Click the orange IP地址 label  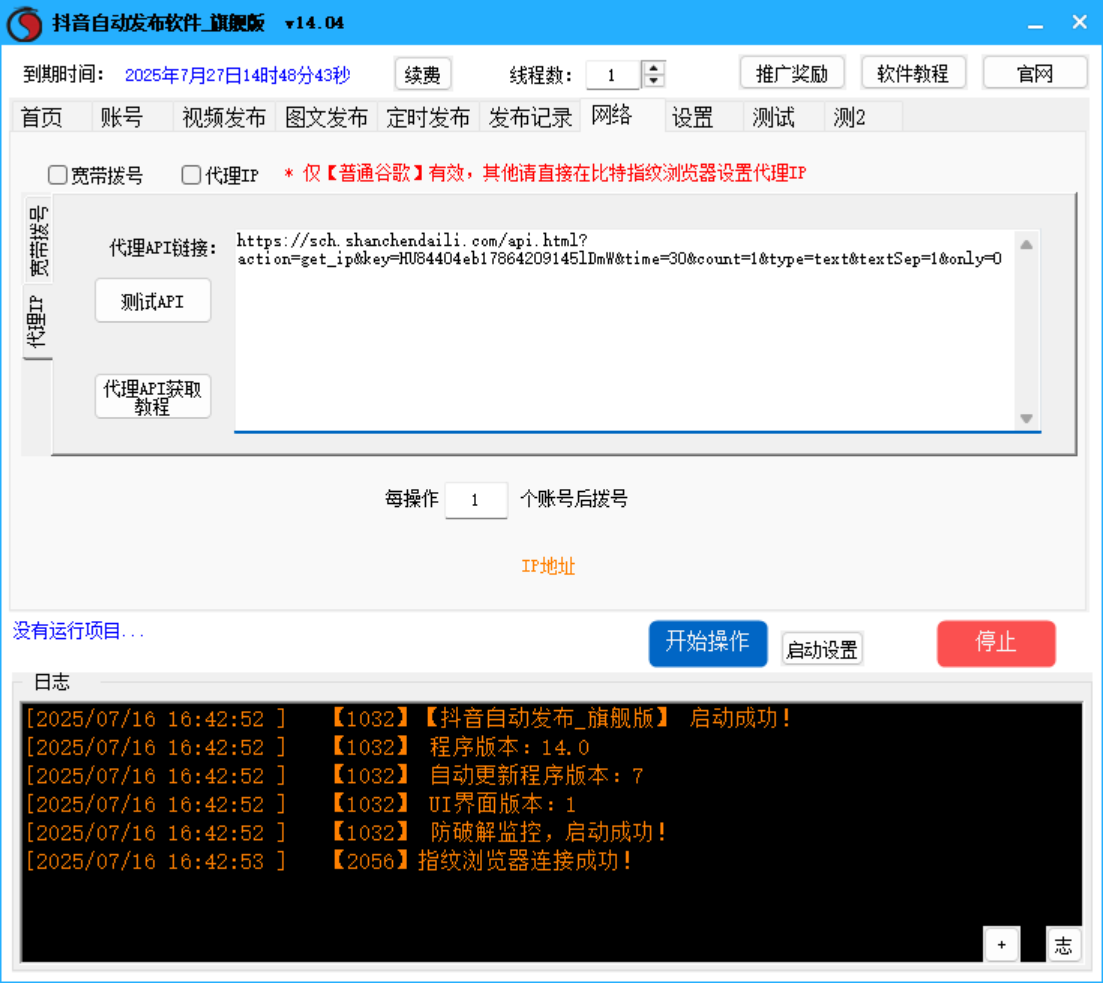click(548, 566)
